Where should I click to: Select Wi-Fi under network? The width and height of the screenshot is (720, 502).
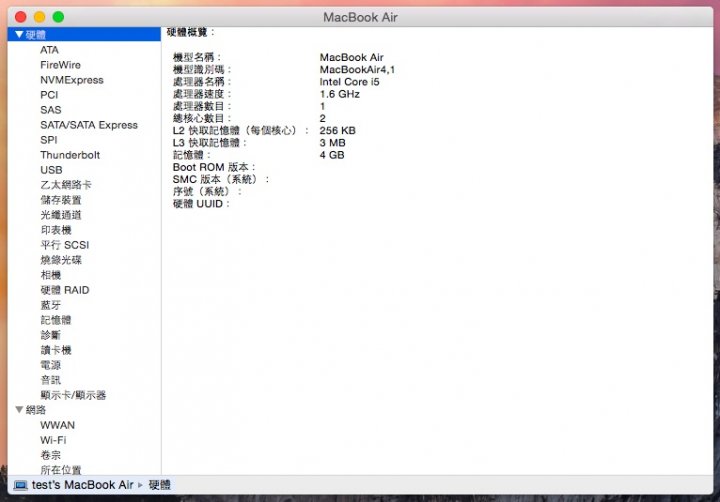click(53, 440)
